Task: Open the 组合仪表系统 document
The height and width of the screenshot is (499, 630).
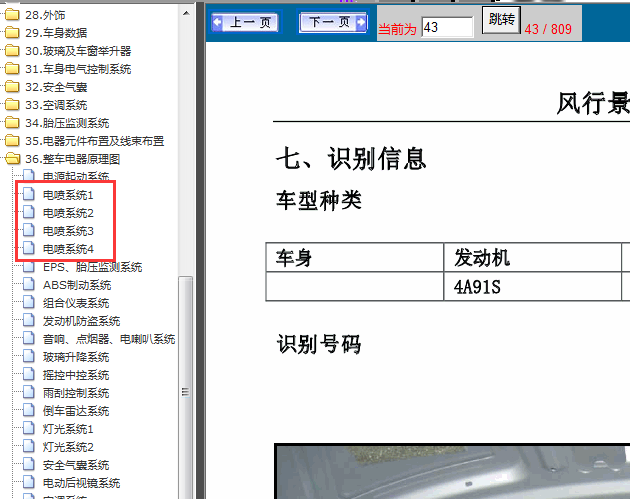Action: [x=76, y=303]
